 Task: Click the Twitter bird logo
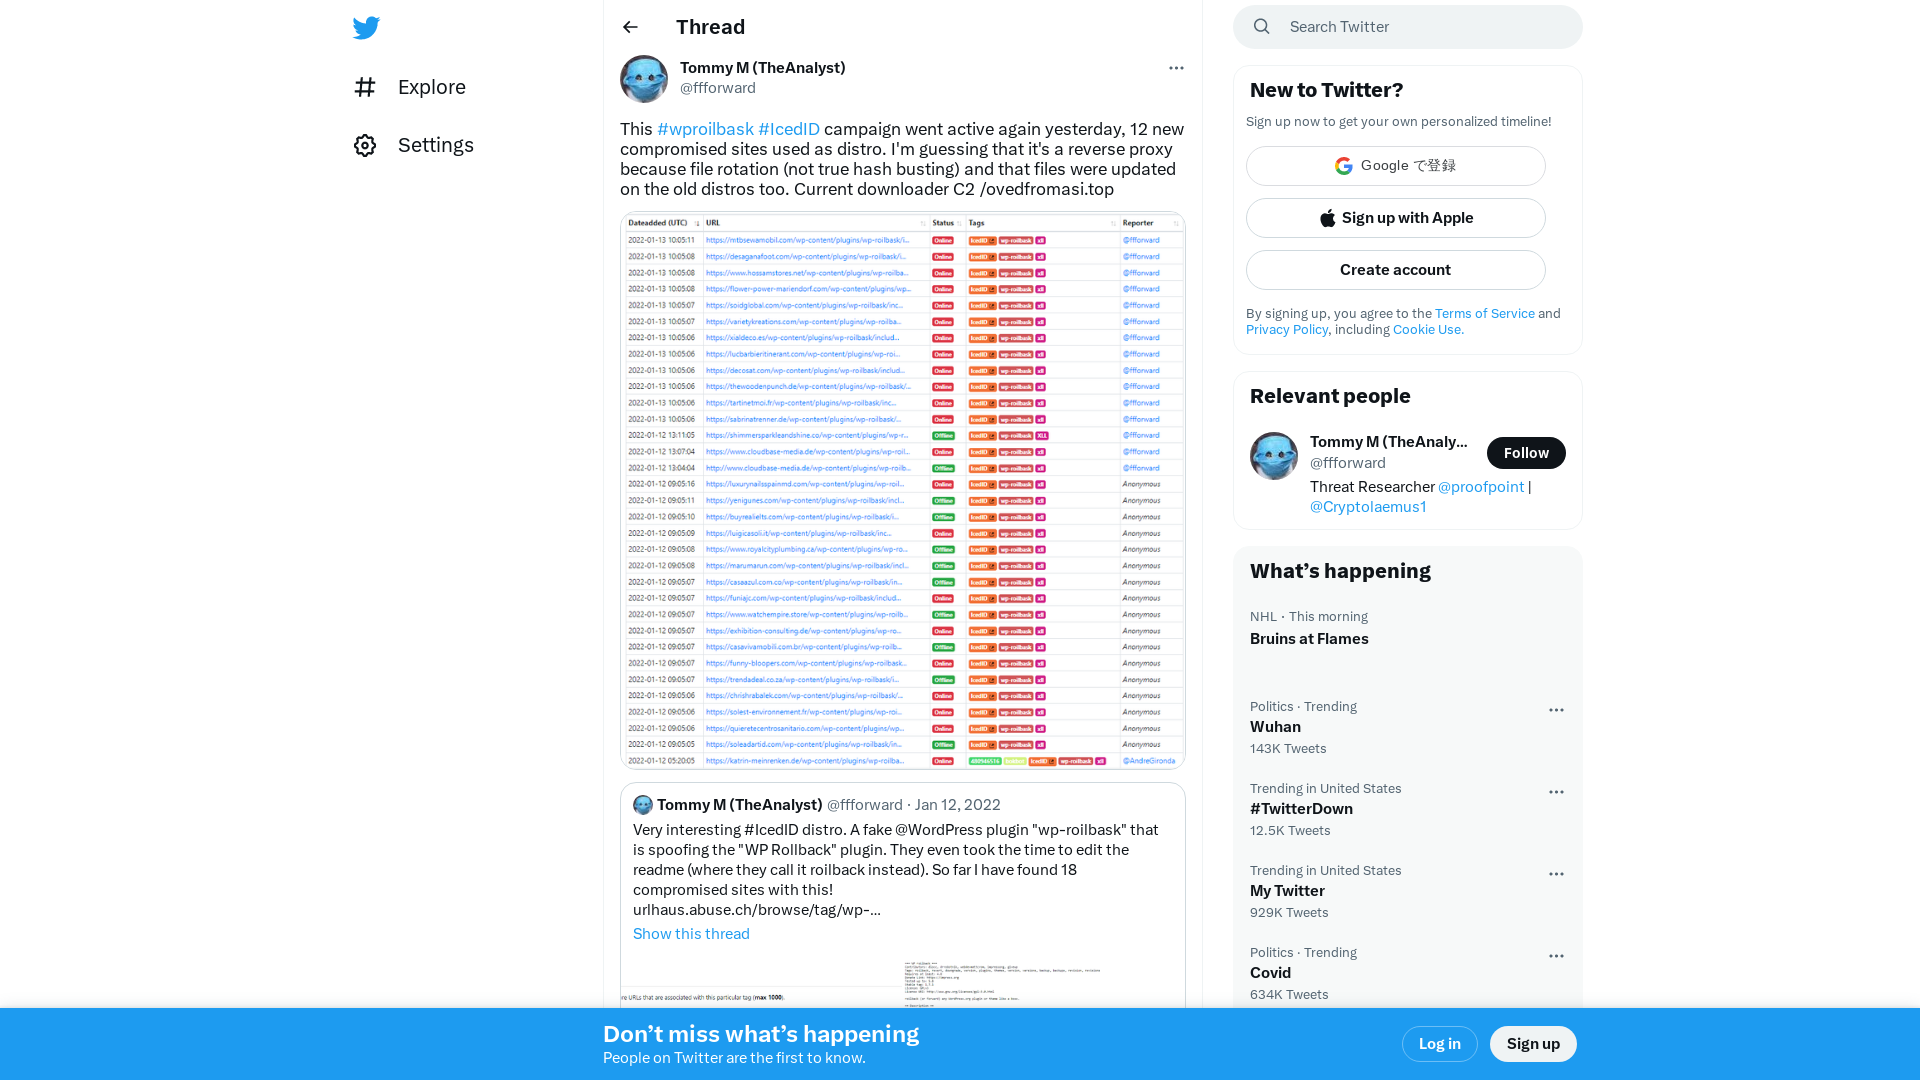coord(366,27)
